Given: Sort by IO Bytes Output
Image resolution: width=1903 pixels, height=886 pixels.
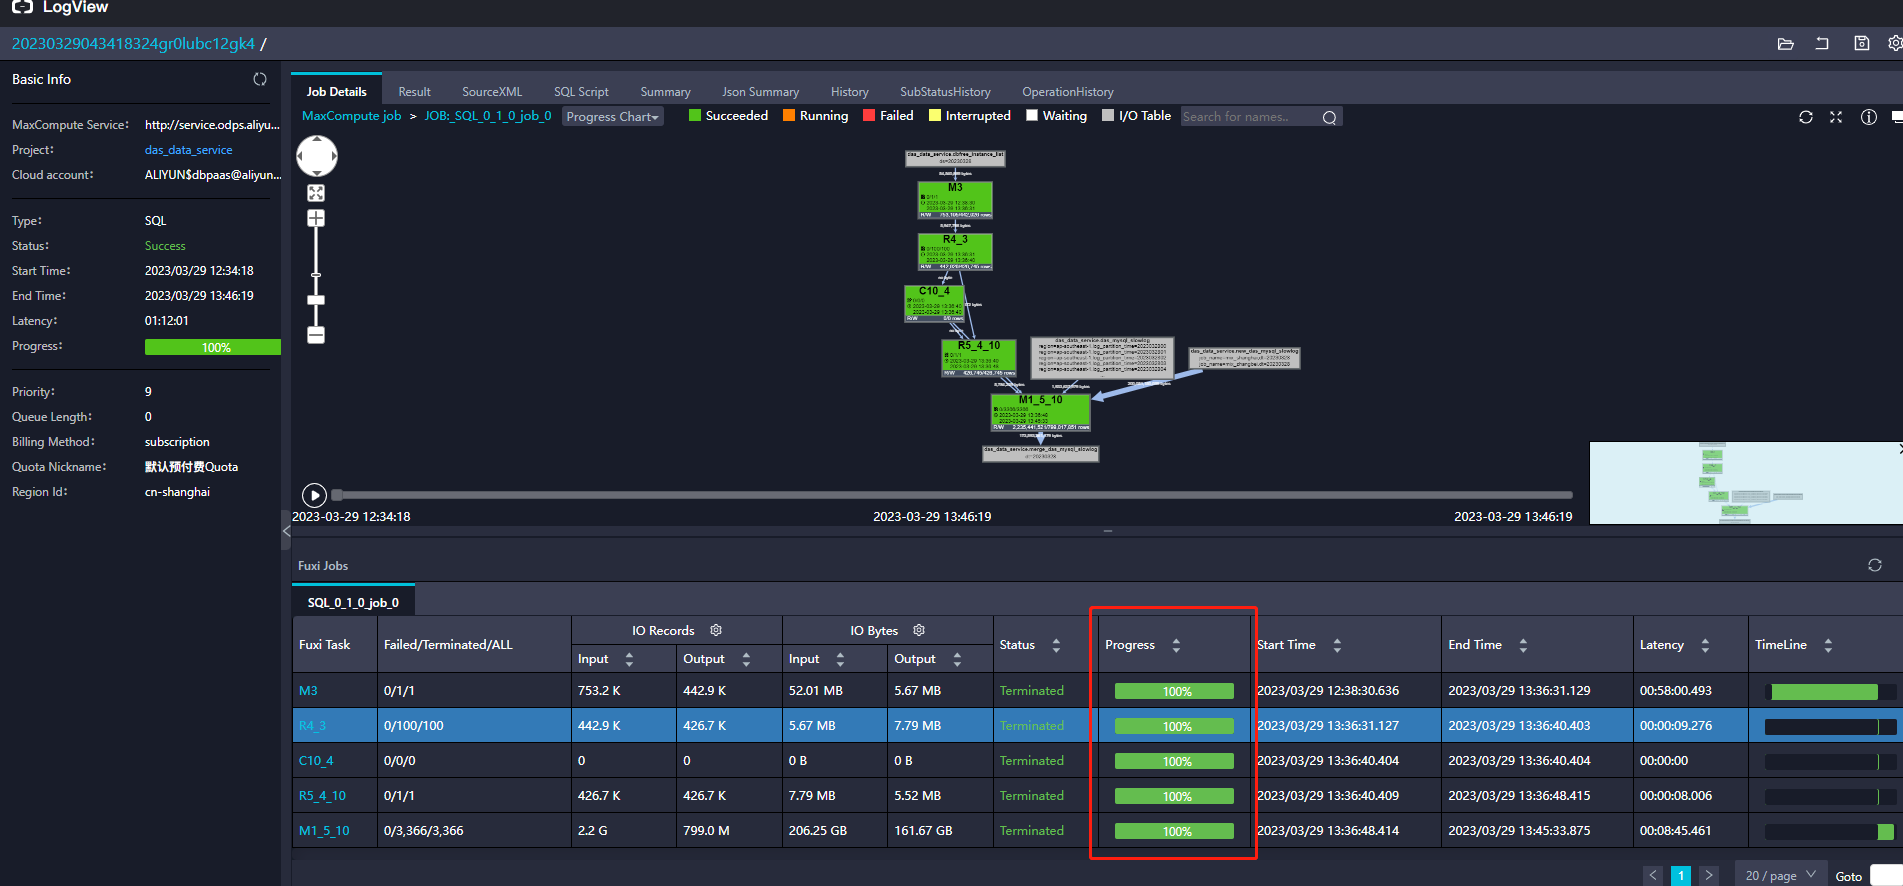Looking at the screenshot, I should pyautogui.click(x=957, y=659).
